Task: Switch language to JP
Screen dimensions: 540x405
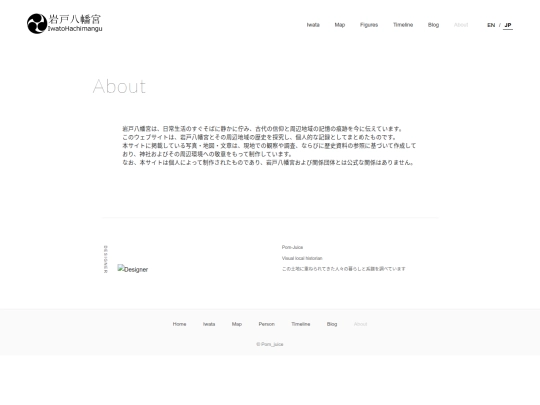Action: coord(508,25)
